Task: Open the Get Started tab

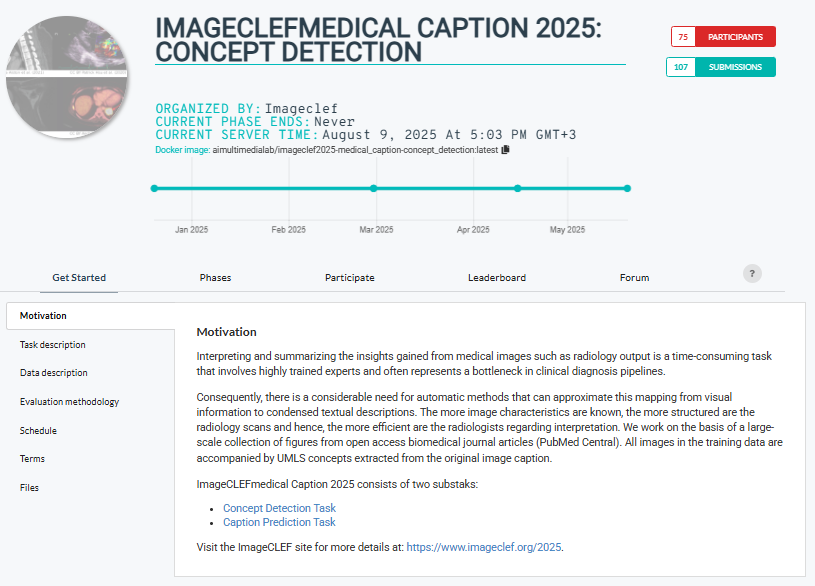Action: [79, 278]
